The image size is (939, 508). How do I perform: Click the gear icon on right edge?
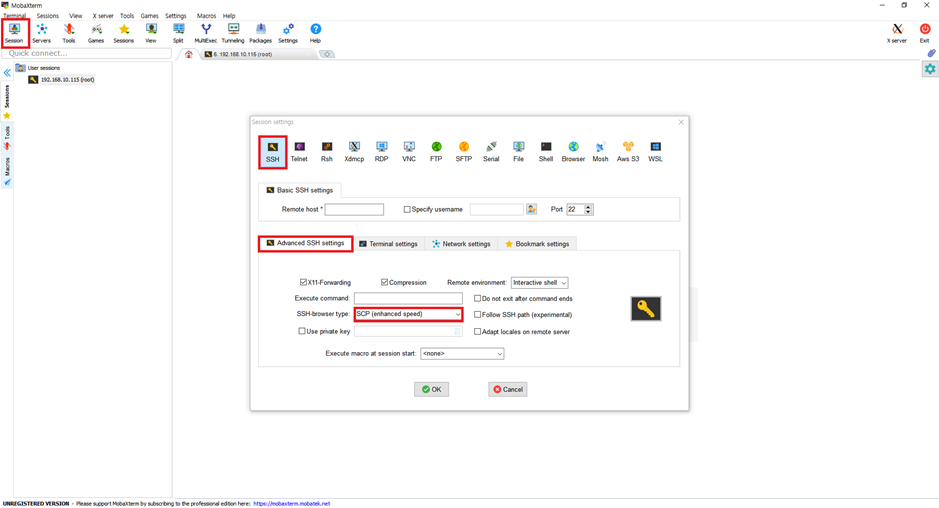point(930,69)
